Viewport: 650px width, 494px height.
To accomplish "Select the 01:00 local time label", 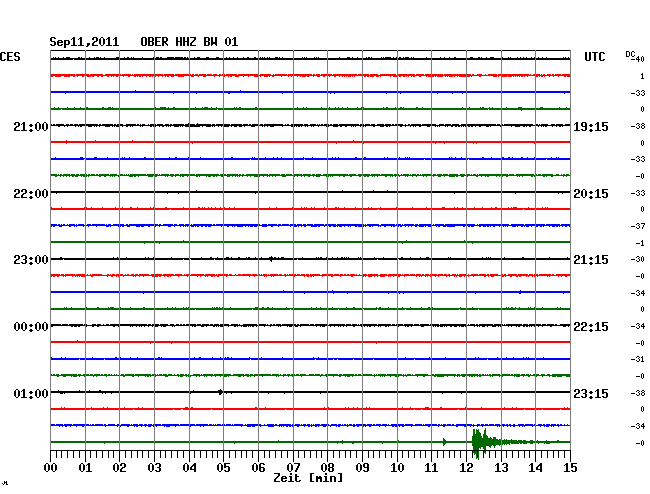I will point(31,393).
